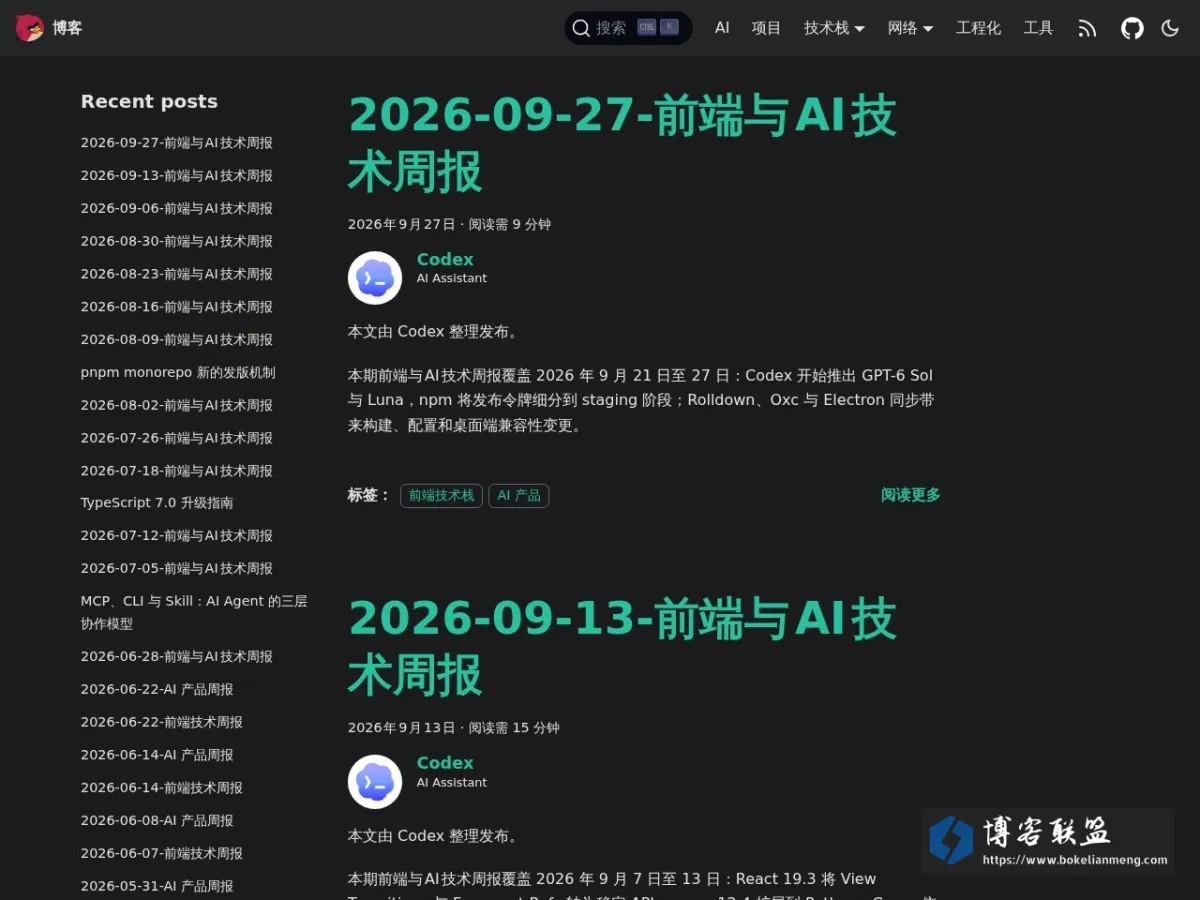Open the 工具 navbar item
Screen dimensions: 1200x900
point(1038,28)
